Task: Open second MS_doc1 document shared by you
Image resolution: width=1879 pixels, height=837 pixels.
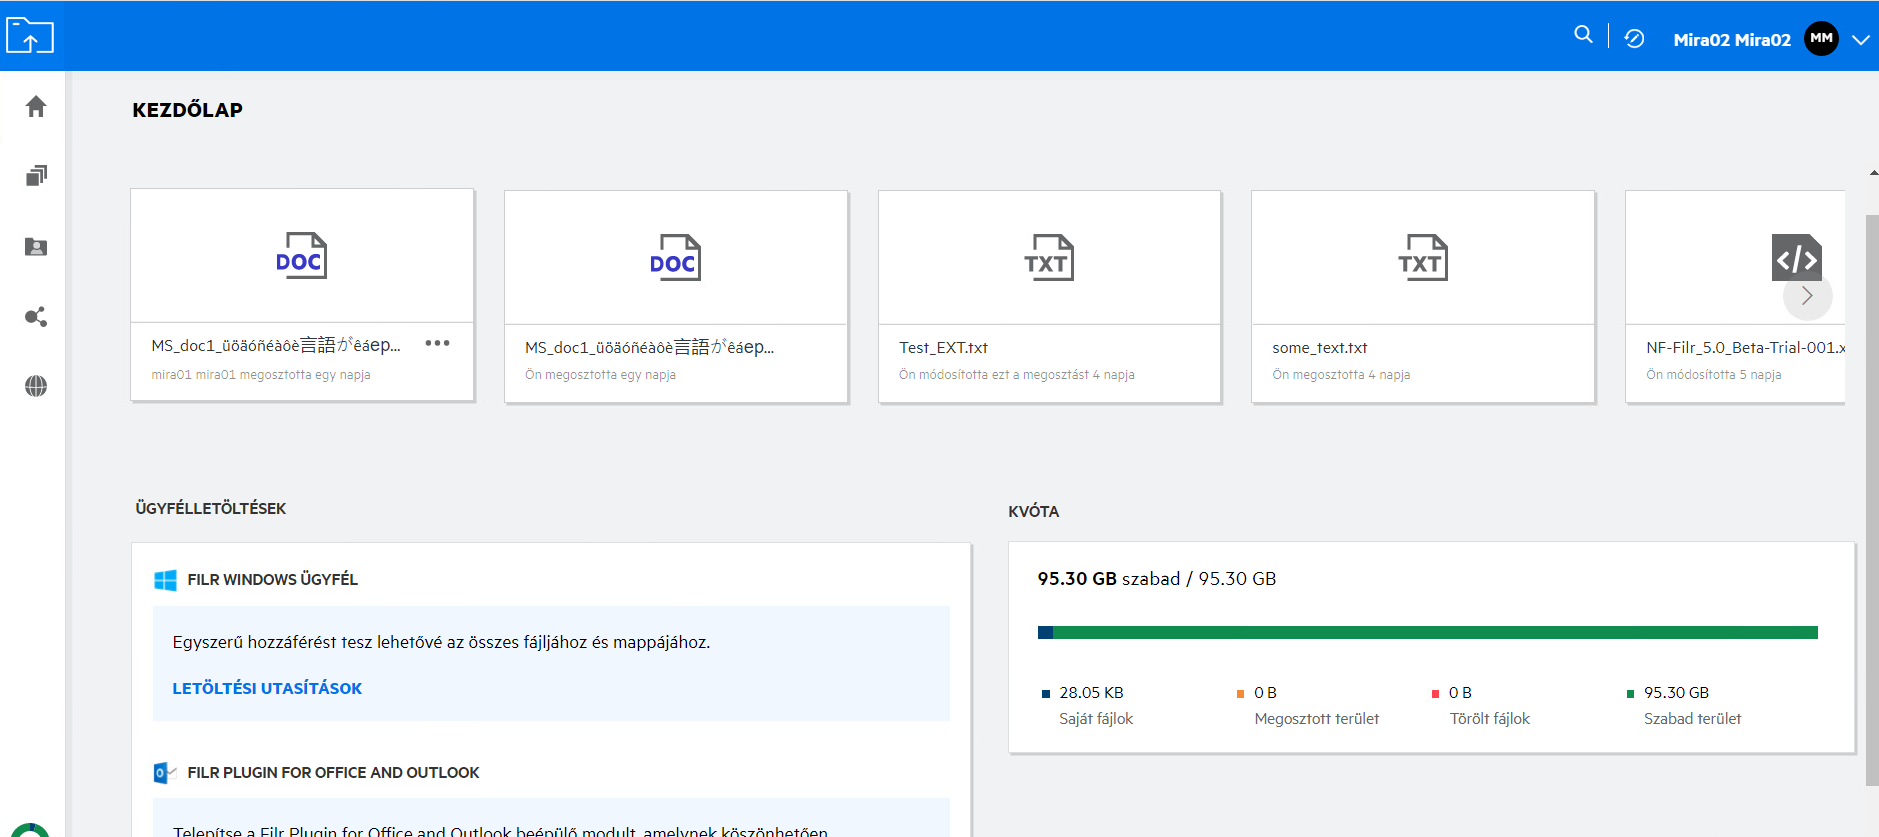Action: tap(676, 296)
